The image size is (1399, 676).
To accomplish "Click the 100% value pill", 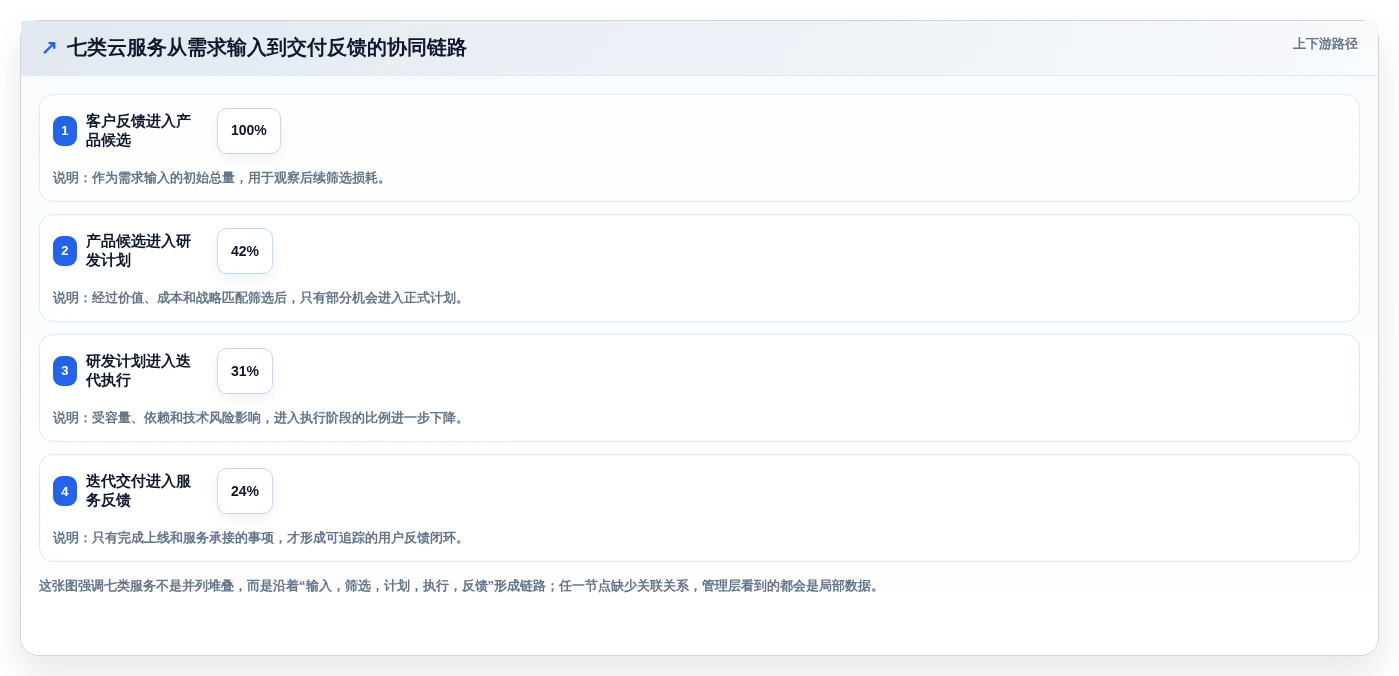I will tap(249, 131).
